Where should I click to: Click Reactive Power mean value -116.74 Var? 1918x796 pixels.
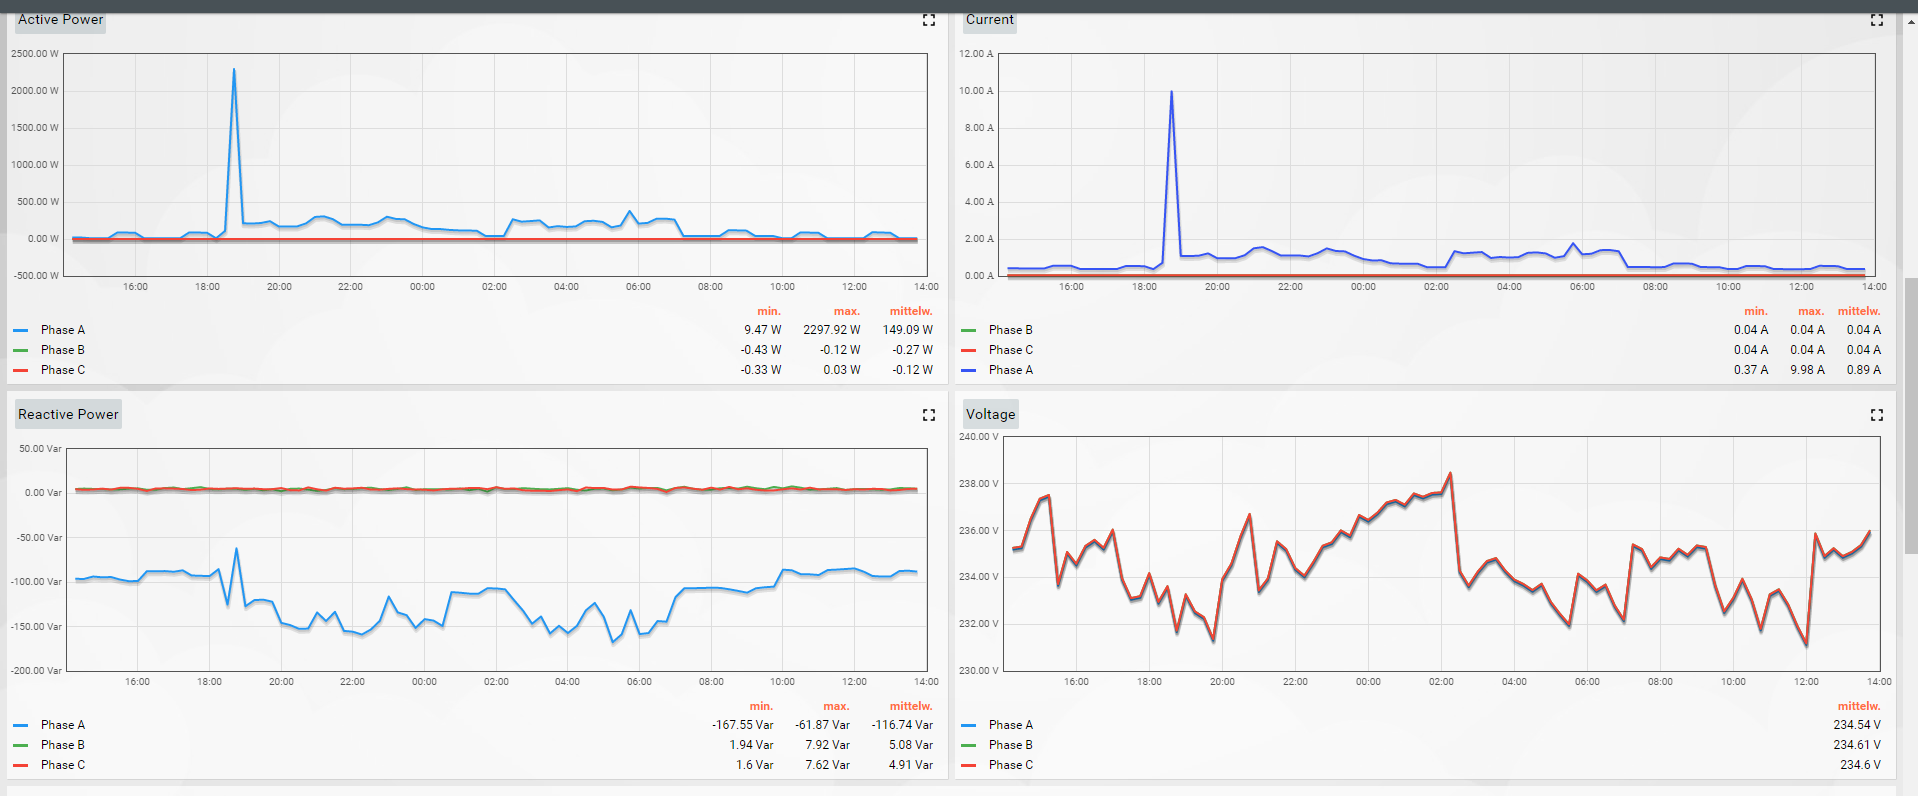tap(902, 725)
